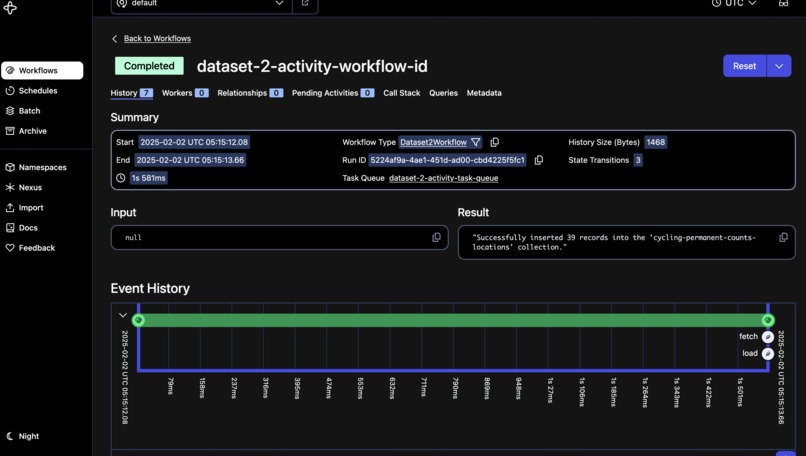Image resolution: width=806 pixels, height=456 pixels.
Task: Click the null input text
Action: [x=133, y=238]
